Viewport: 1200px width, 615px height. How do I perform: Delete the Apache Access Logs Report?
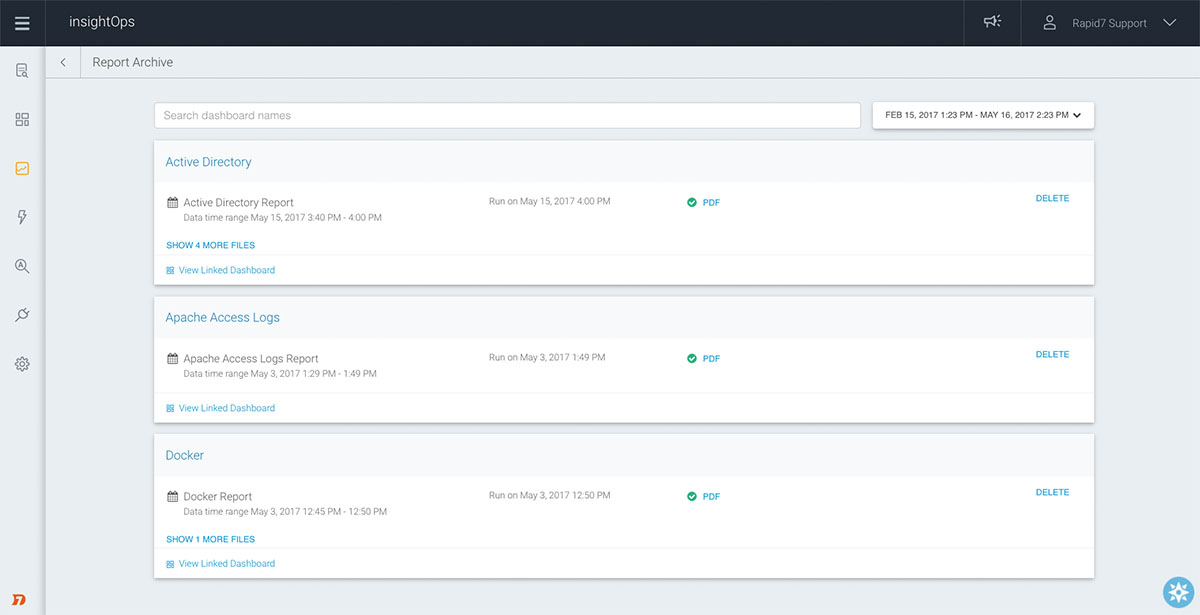click(x=1052, y=354)
